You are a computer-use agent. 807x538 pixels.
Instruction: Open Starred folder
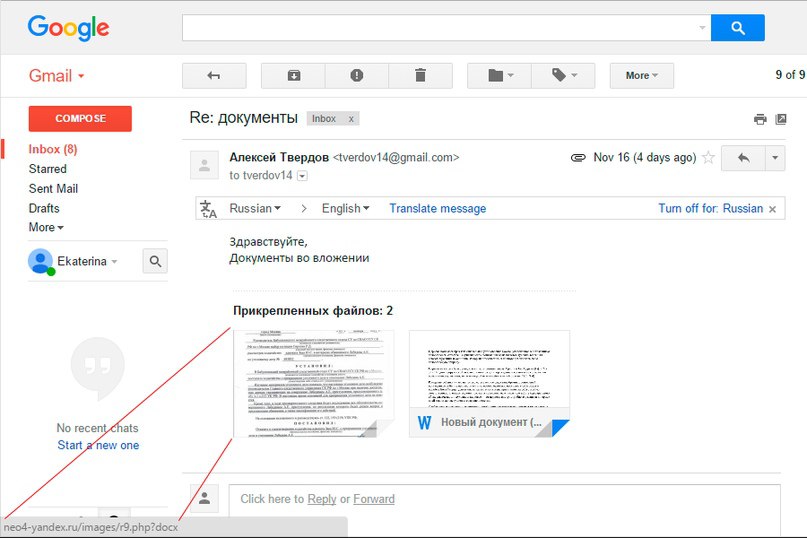click(x=48, y=169)
